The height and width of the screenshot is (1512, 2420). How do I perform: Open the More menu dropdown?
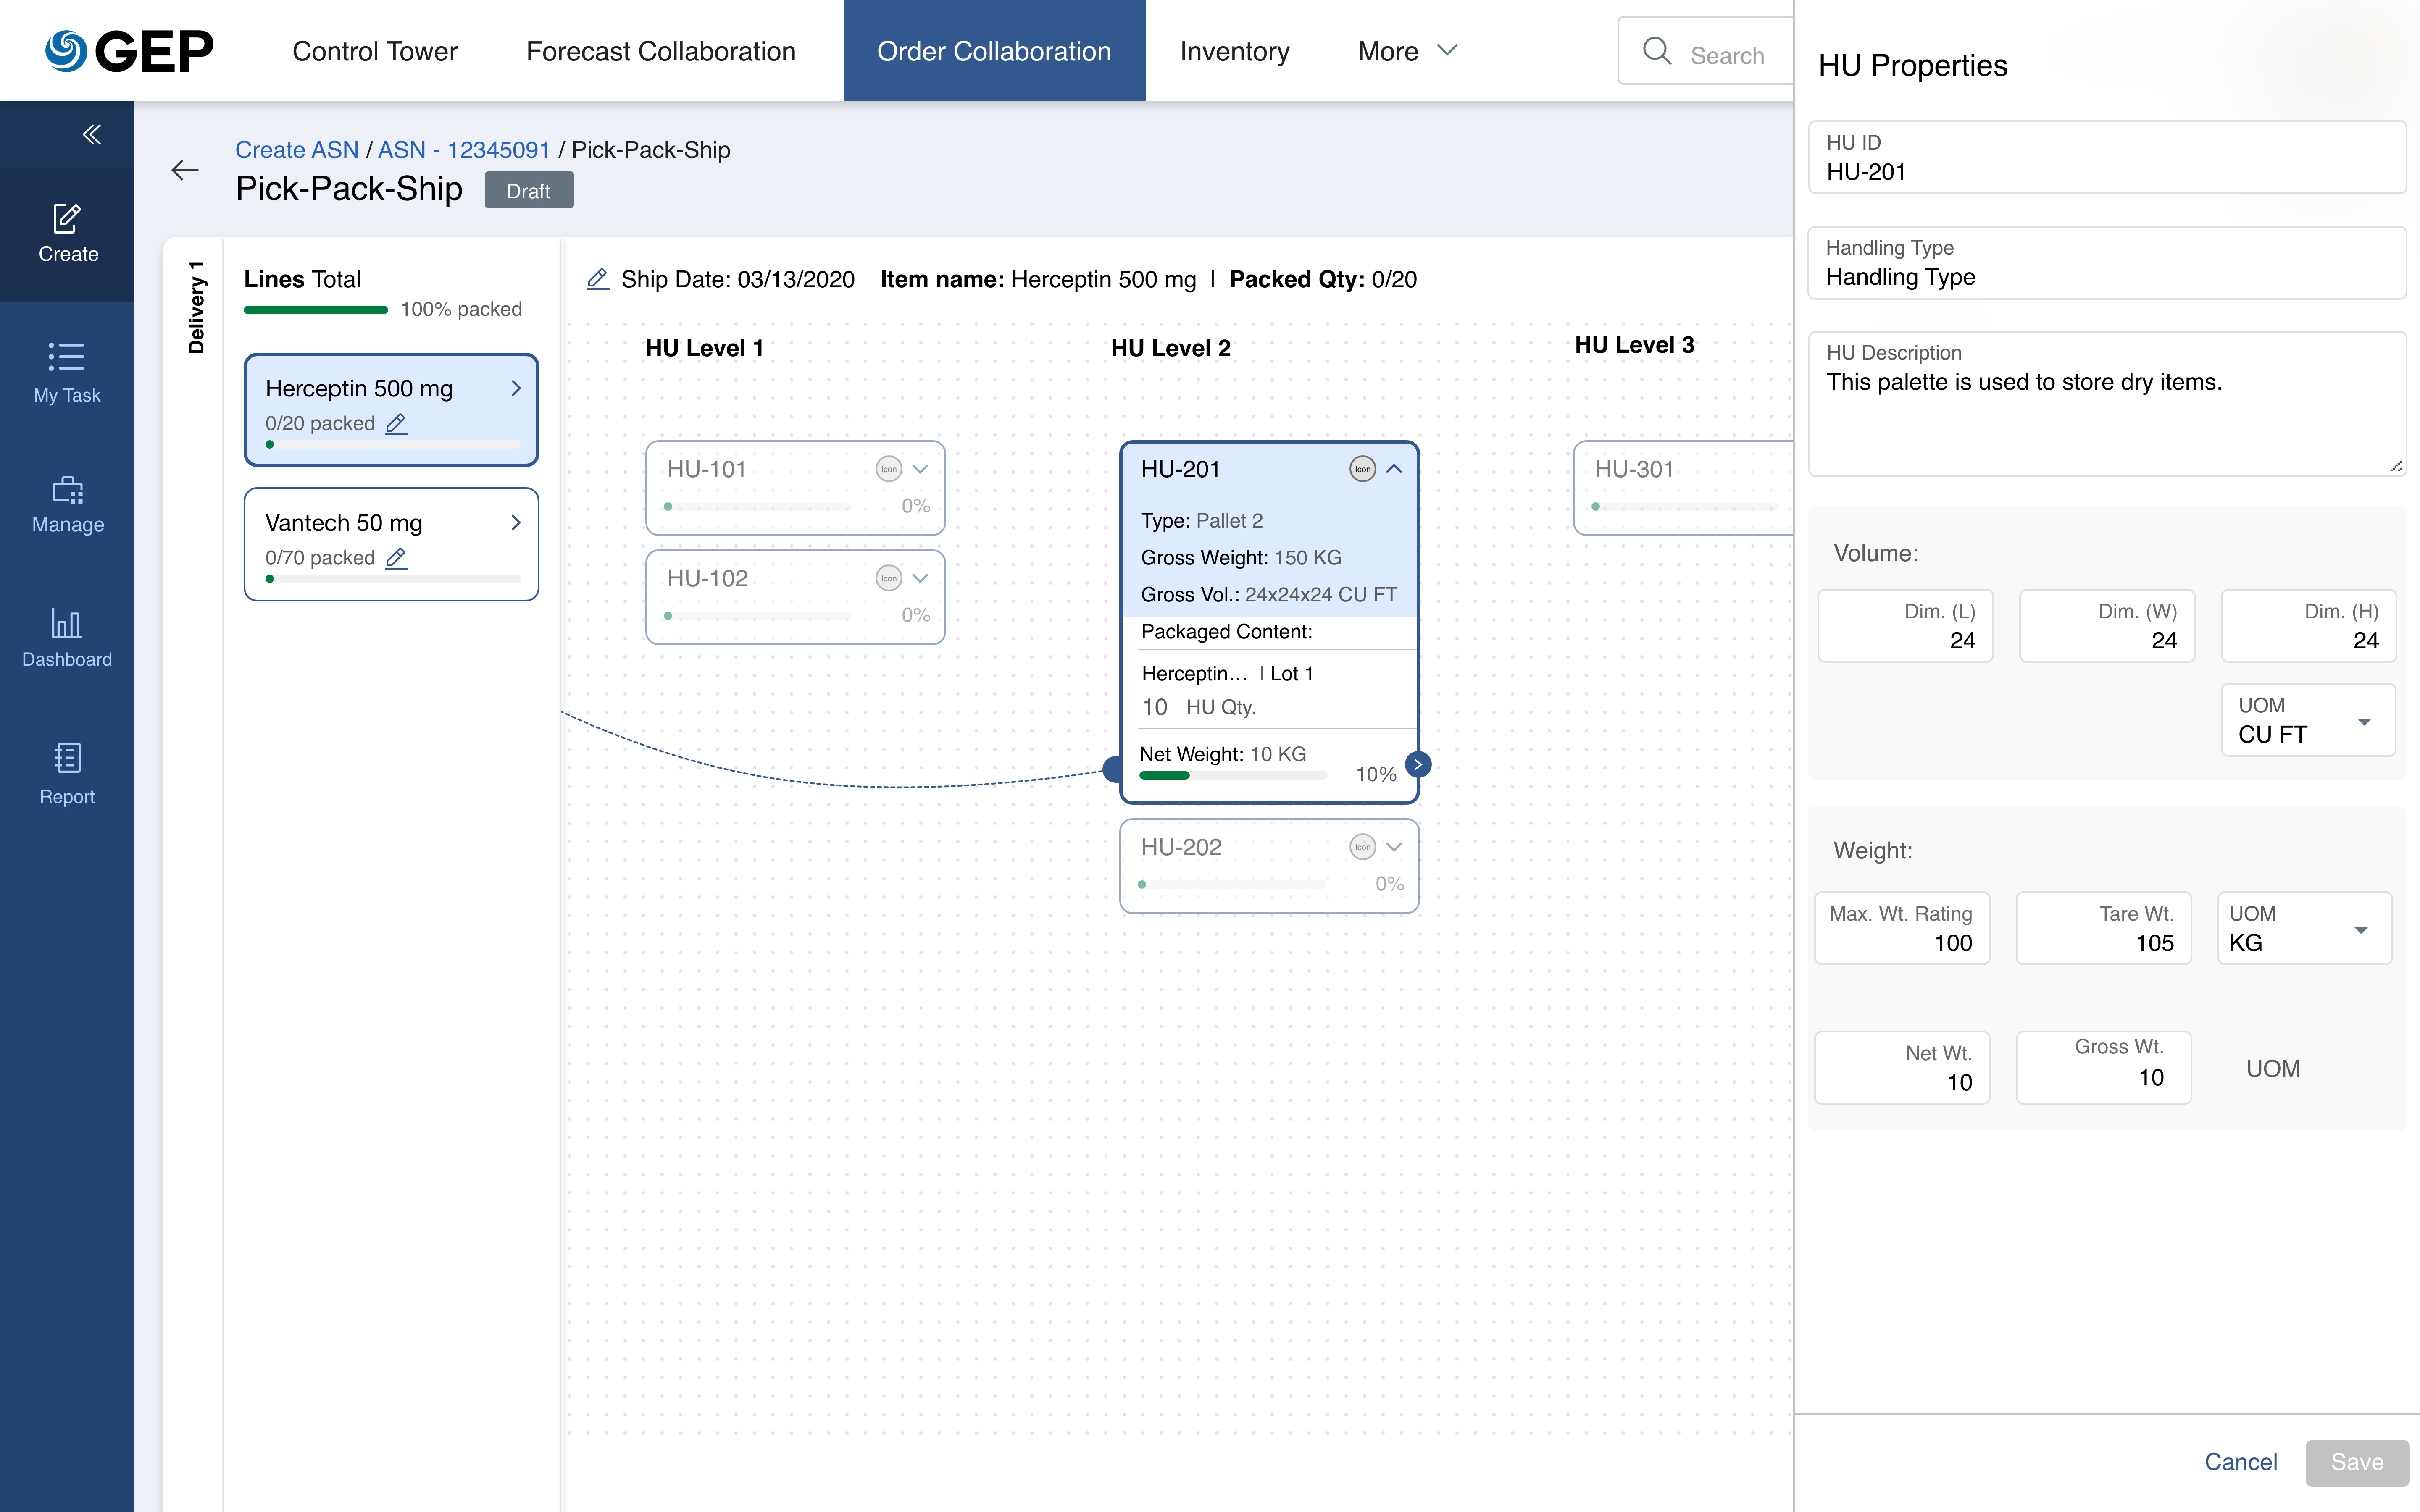pyautogui.click(x=1408, y=51)
